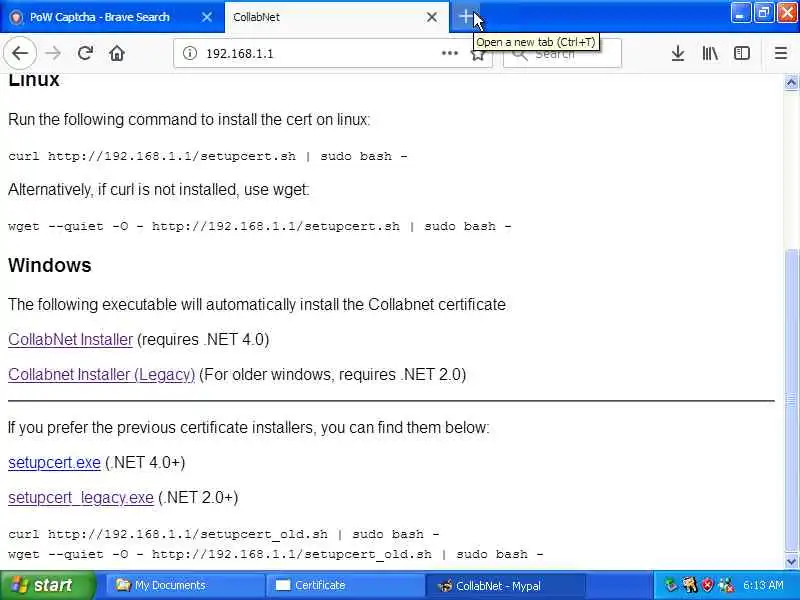Open the Windows start menu
This screenshot has width=800, height=600.
(47, 585)
